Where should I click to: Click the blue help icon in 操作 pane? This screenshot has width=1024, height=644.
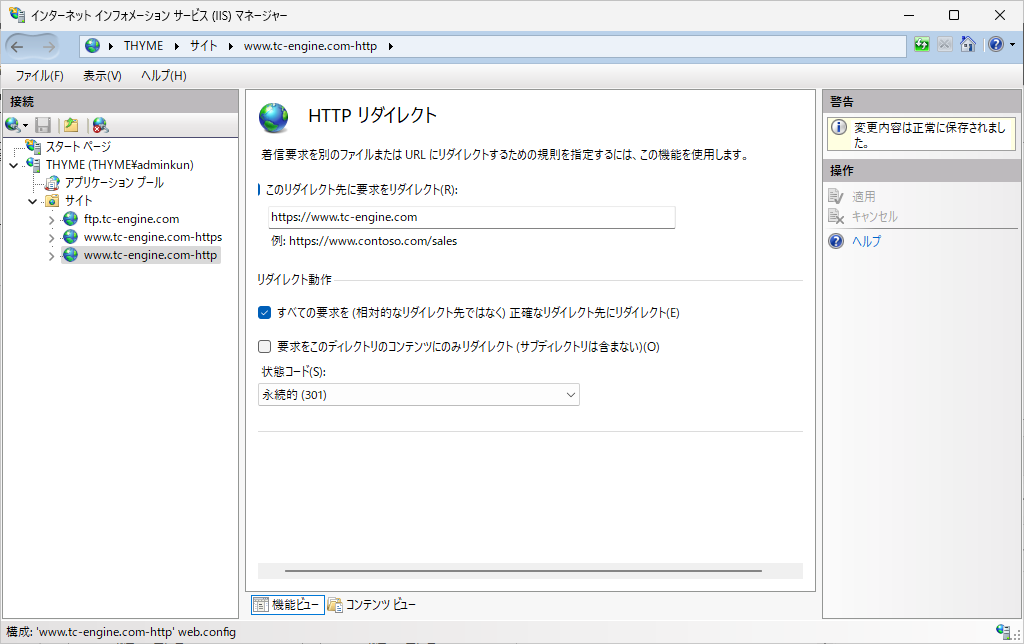tap(836, 241)
